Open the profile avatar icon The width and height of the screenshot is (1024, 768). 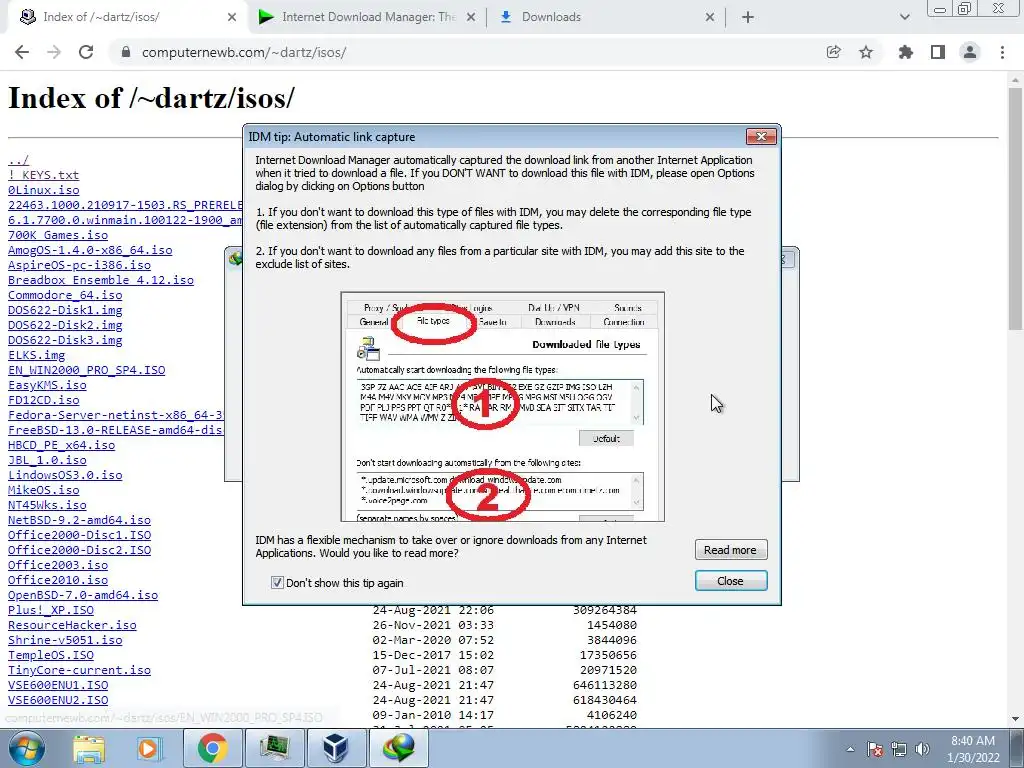coord(970,52)
